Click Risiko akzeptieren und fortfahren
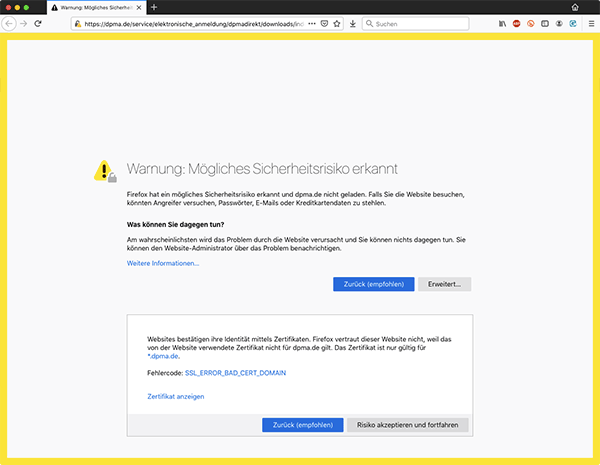Screen dimensions: 600x465 pyautogui.click(x=408, y=425)
